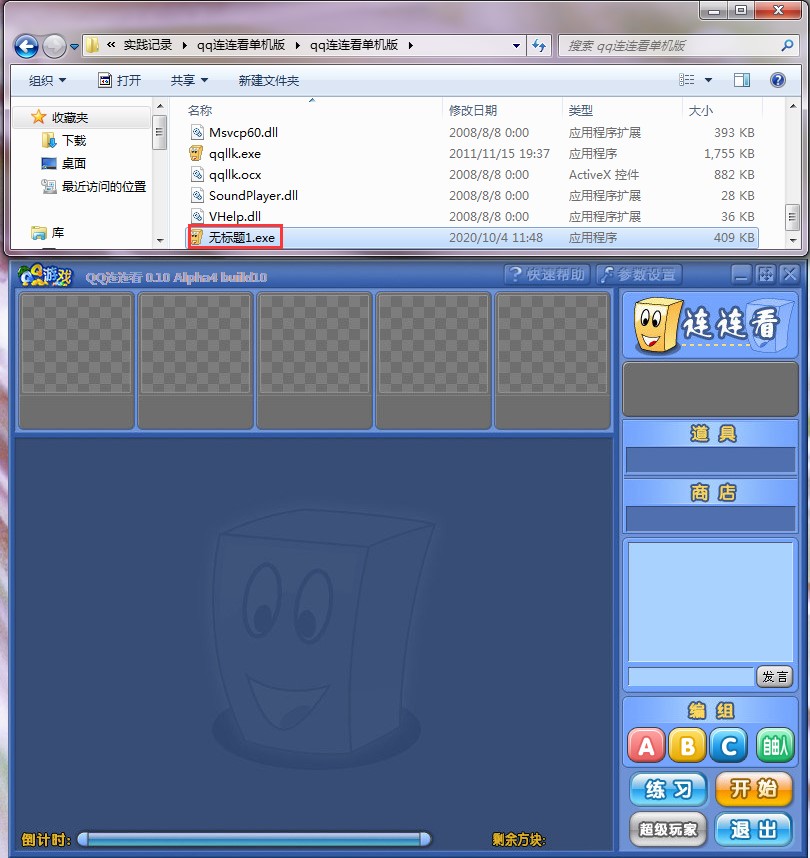The height and width of the screenshot is (858, 810).
Task: Click the 开始 start button
Action: click(x=753, y=790)
